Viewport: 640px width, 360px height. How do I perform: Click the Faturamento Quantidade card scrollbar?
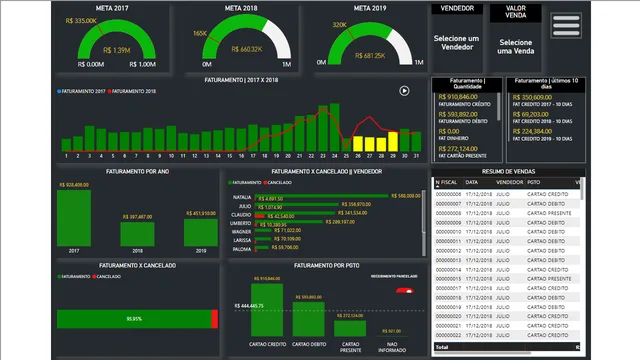coord(498,107)
